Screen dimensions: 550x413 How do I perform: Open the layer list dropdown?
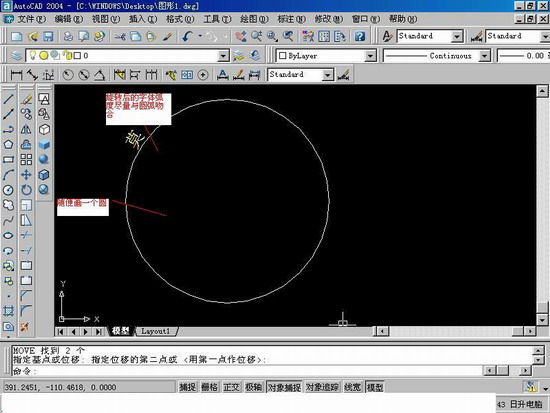223,55
